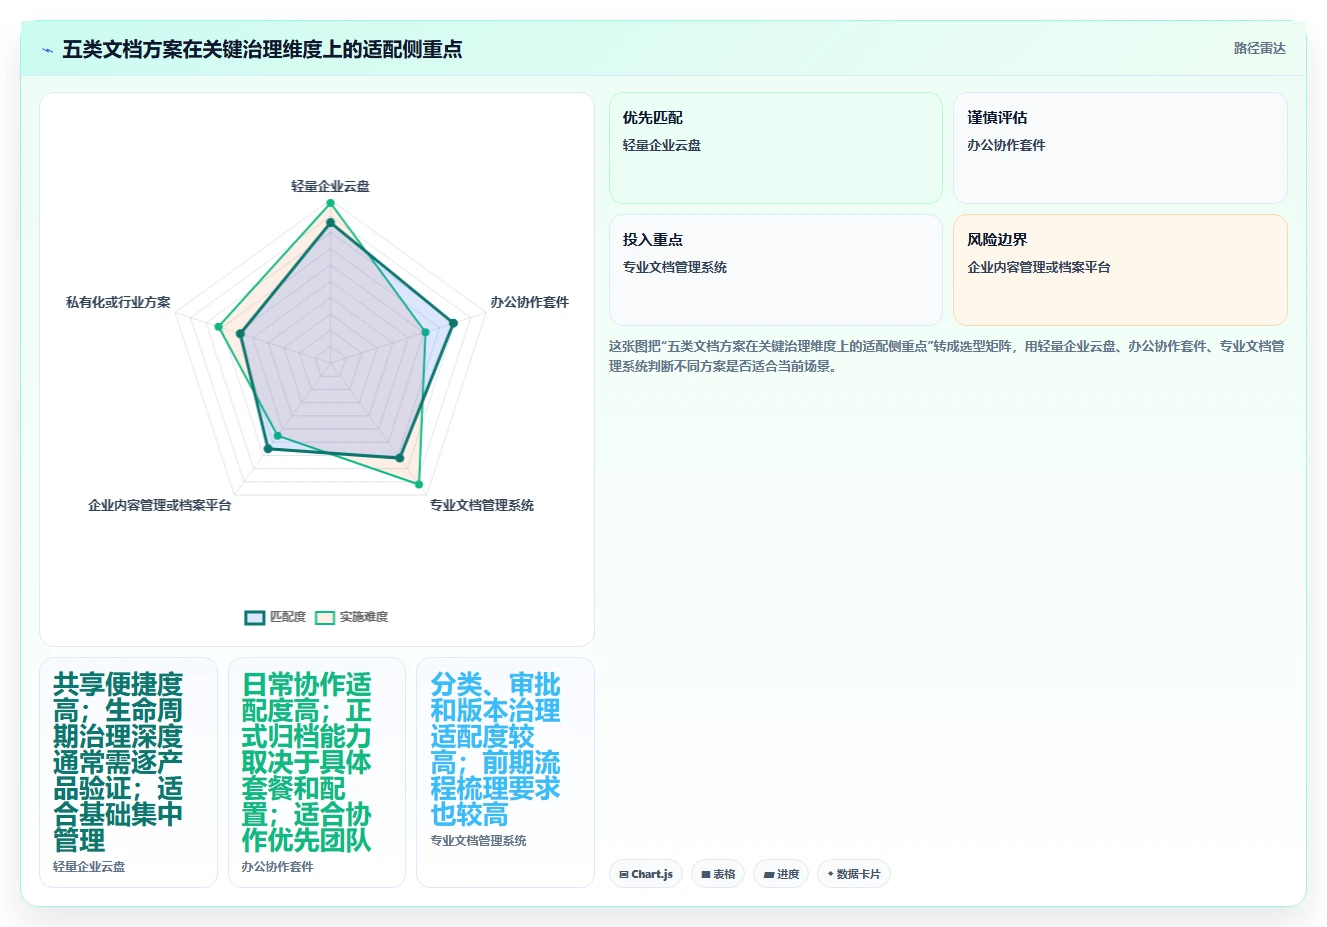The image size is (1327, 927).
Task: Click 专业文档管理系统 caption under the third summary card
Action: (478, 841)
